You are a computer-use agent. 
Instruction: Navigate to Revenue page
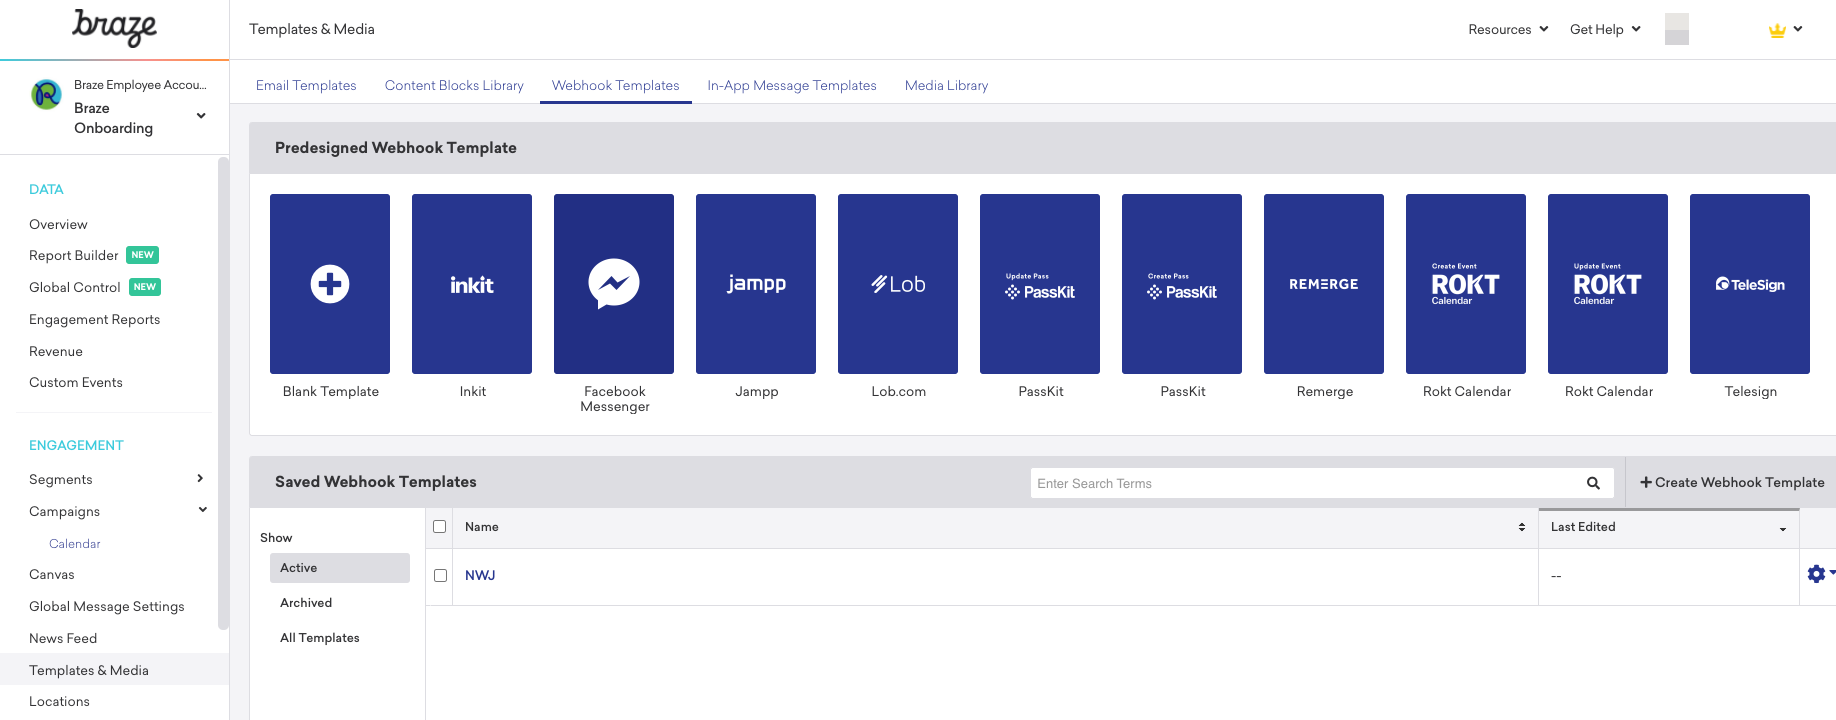[x=56, y=351]
